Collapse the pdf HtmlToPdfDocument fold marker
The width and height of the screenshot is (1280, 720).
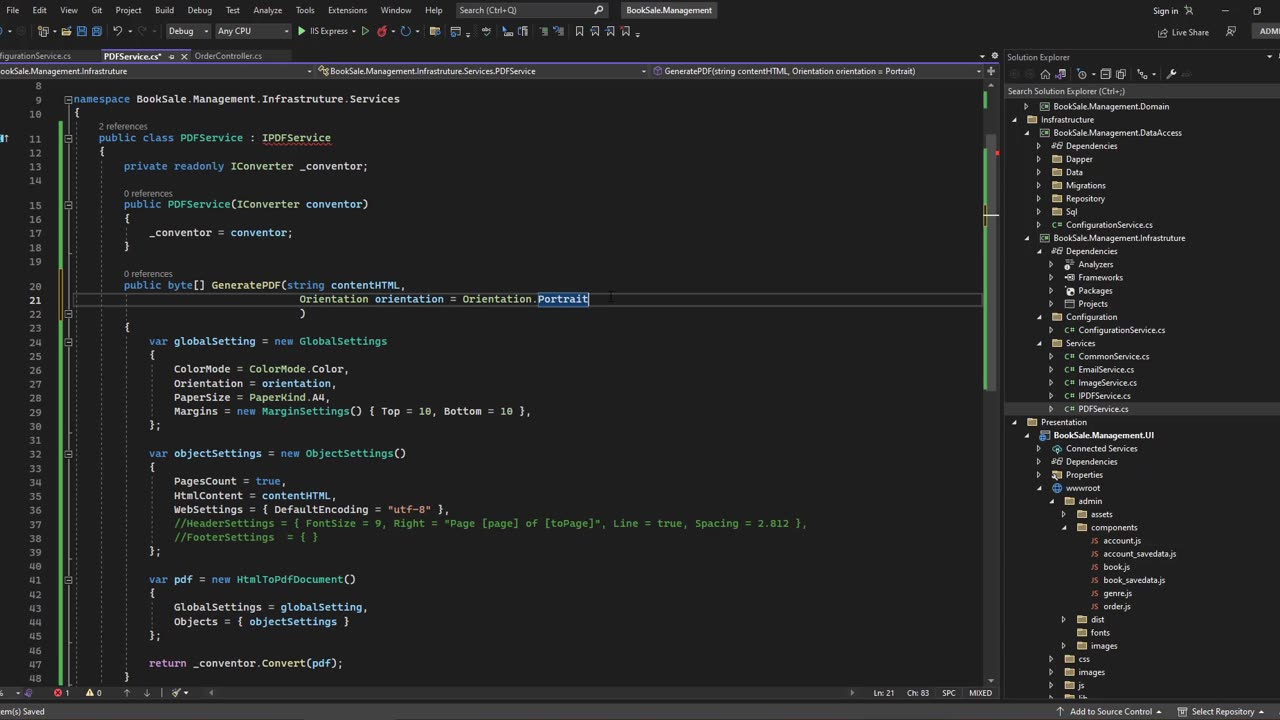(x=68, y=579)
